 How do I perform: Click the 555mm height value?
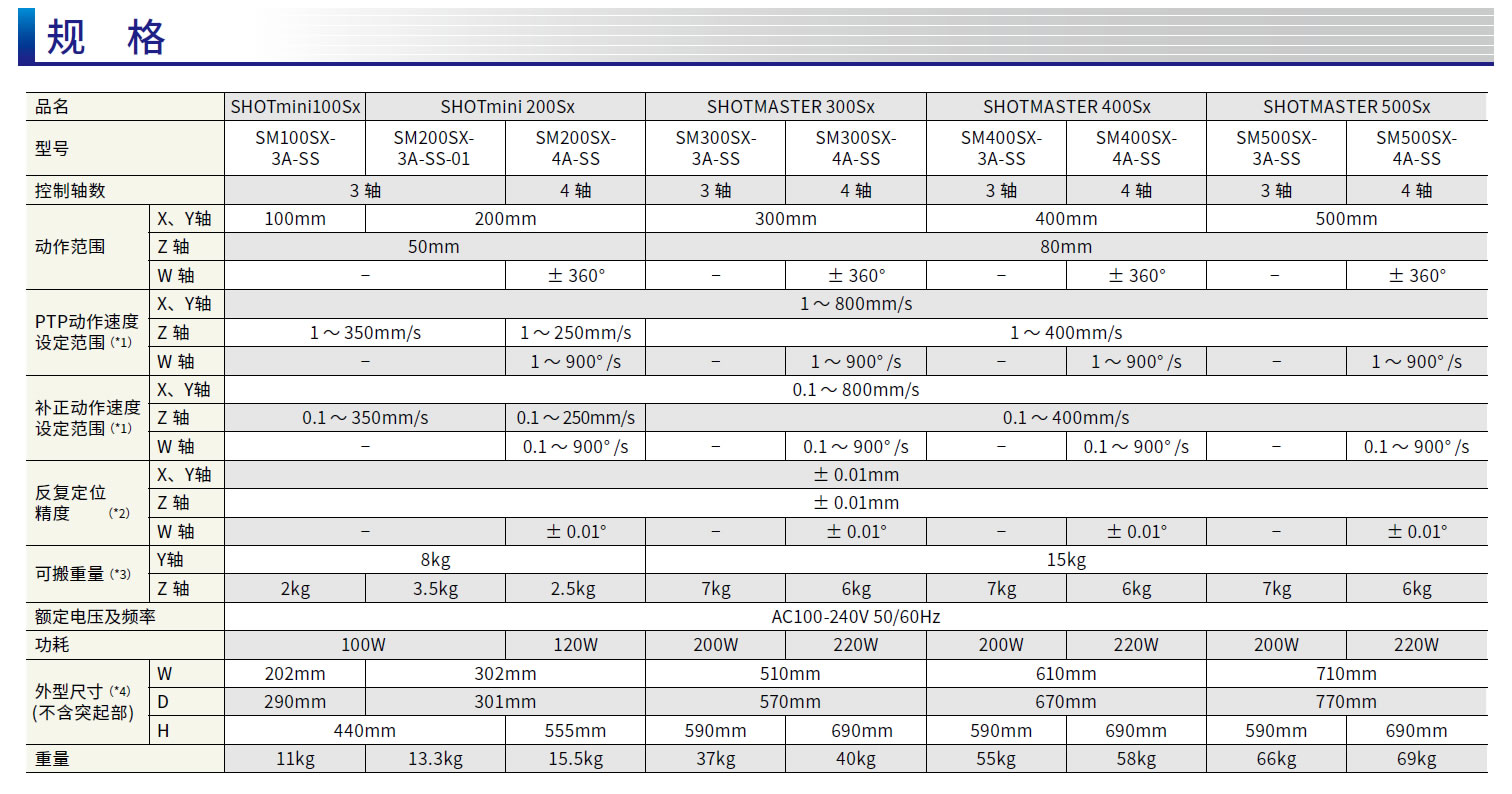575,731
